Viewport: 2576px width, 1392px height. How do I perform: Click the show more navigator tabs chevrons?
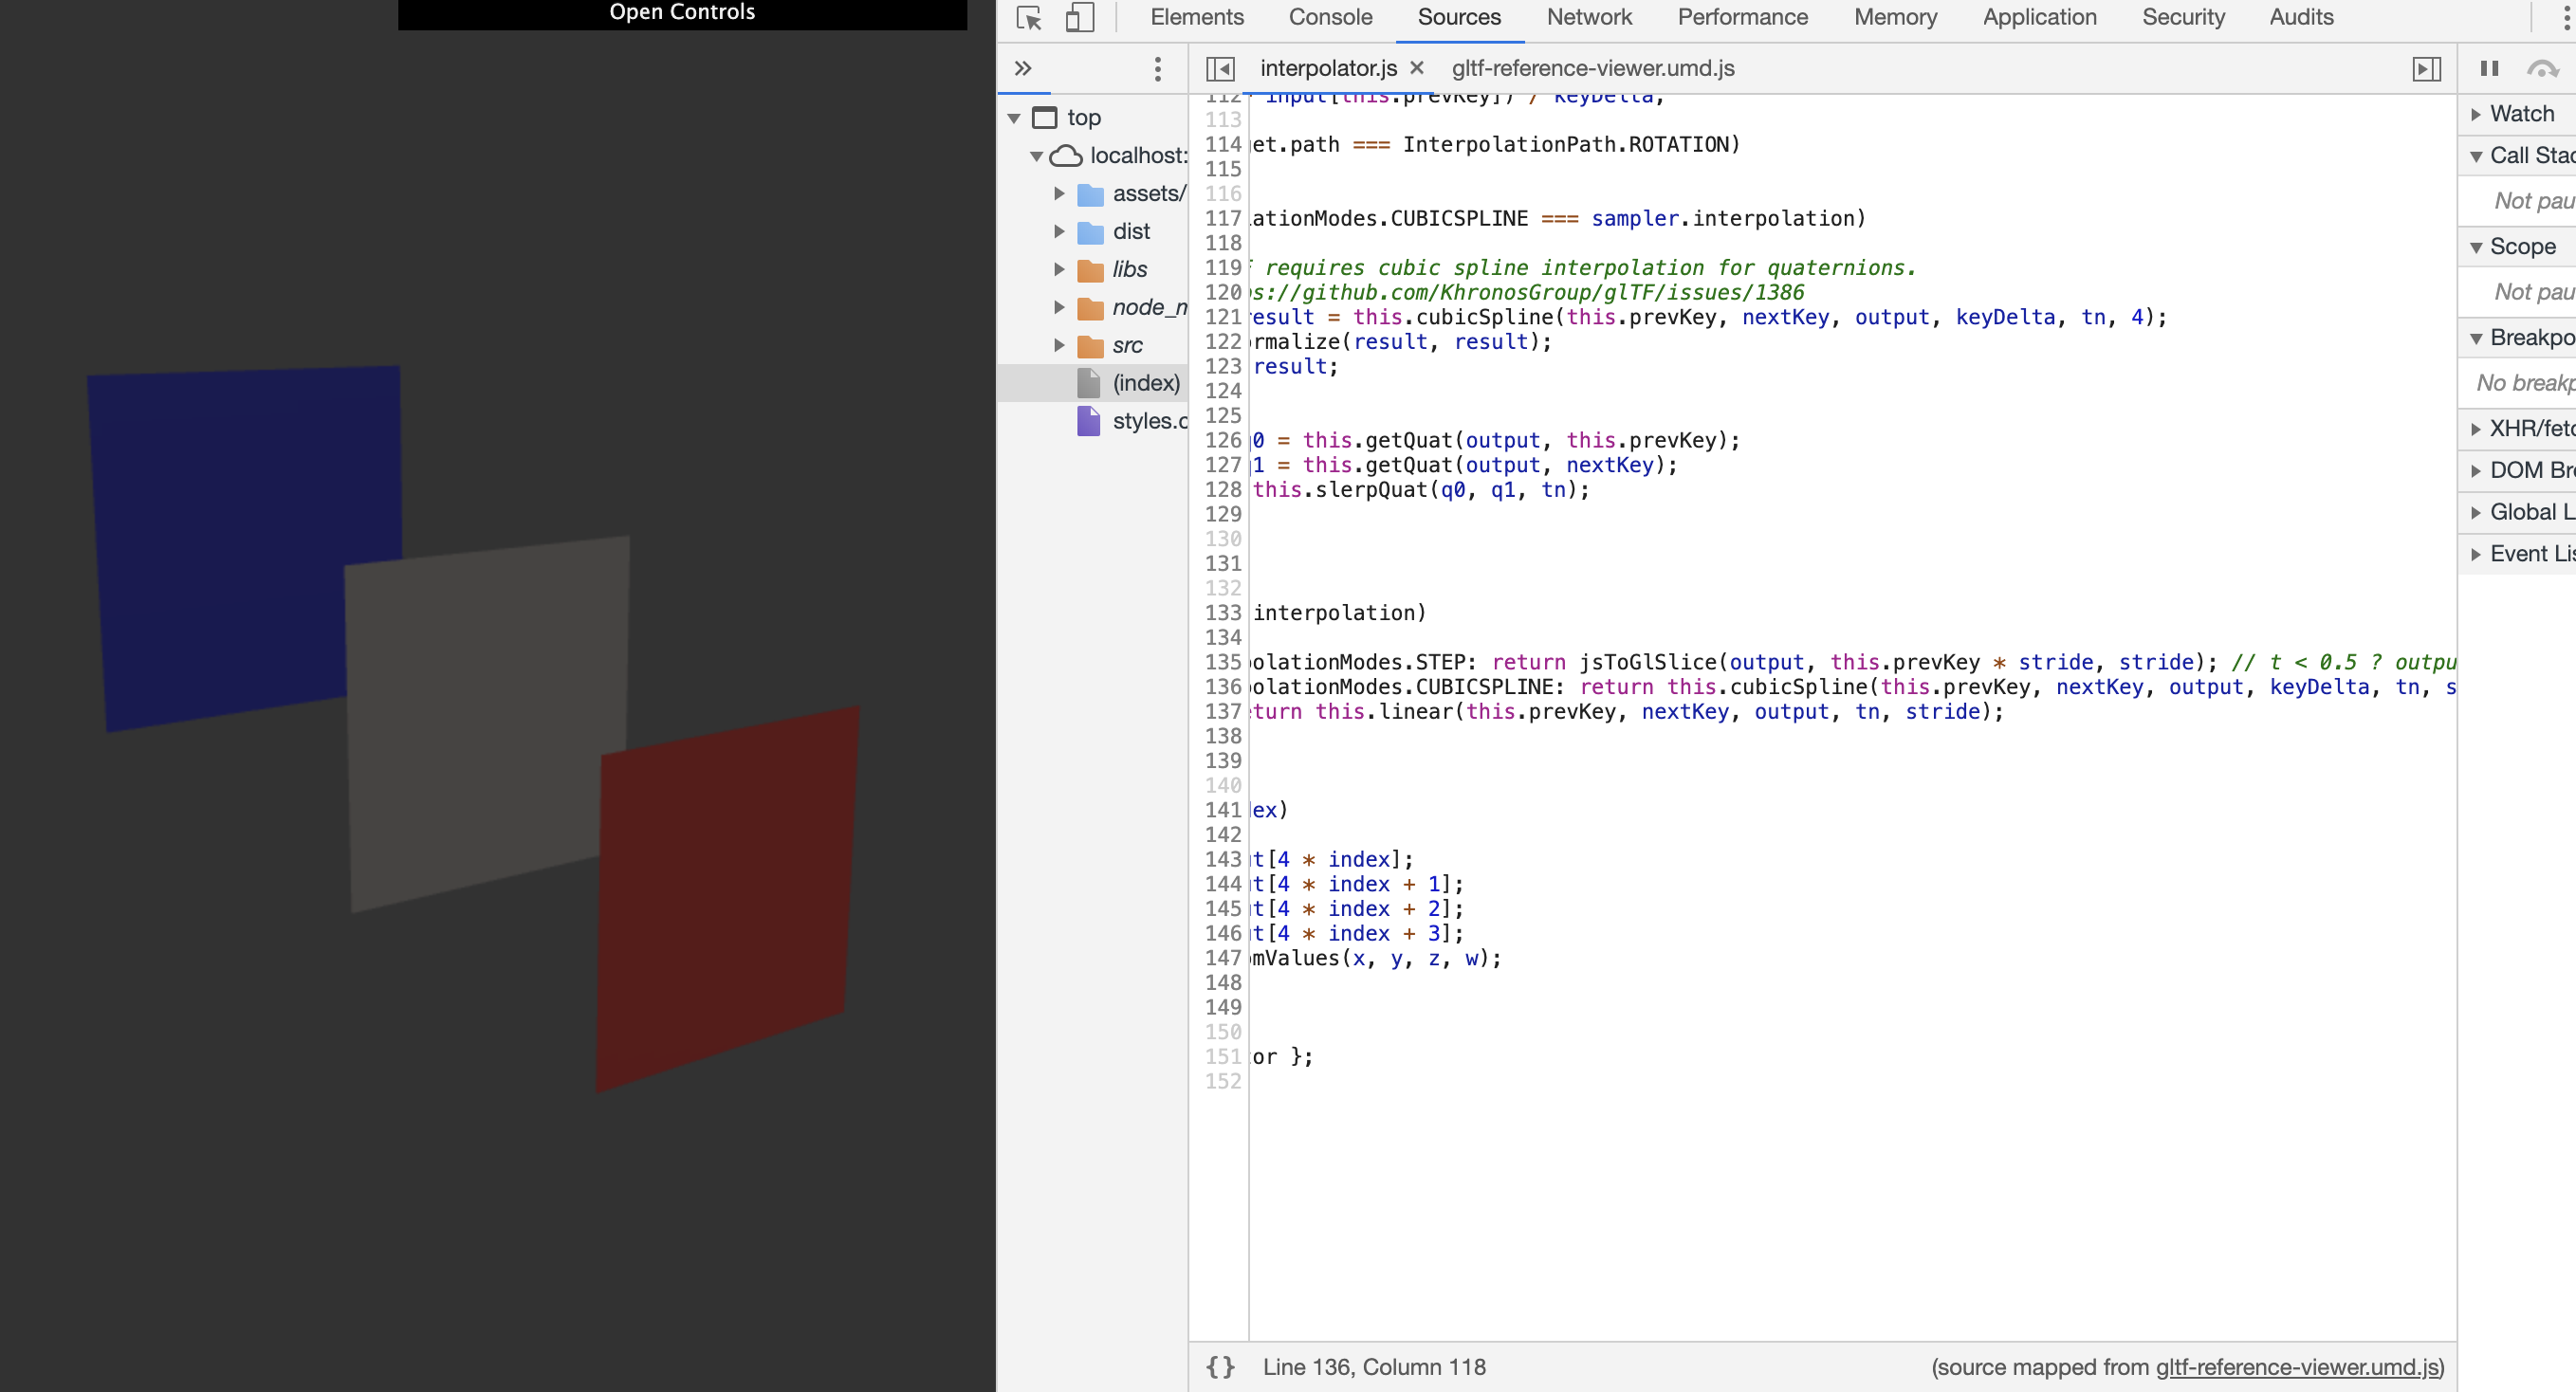click(x=1022, y=68)
